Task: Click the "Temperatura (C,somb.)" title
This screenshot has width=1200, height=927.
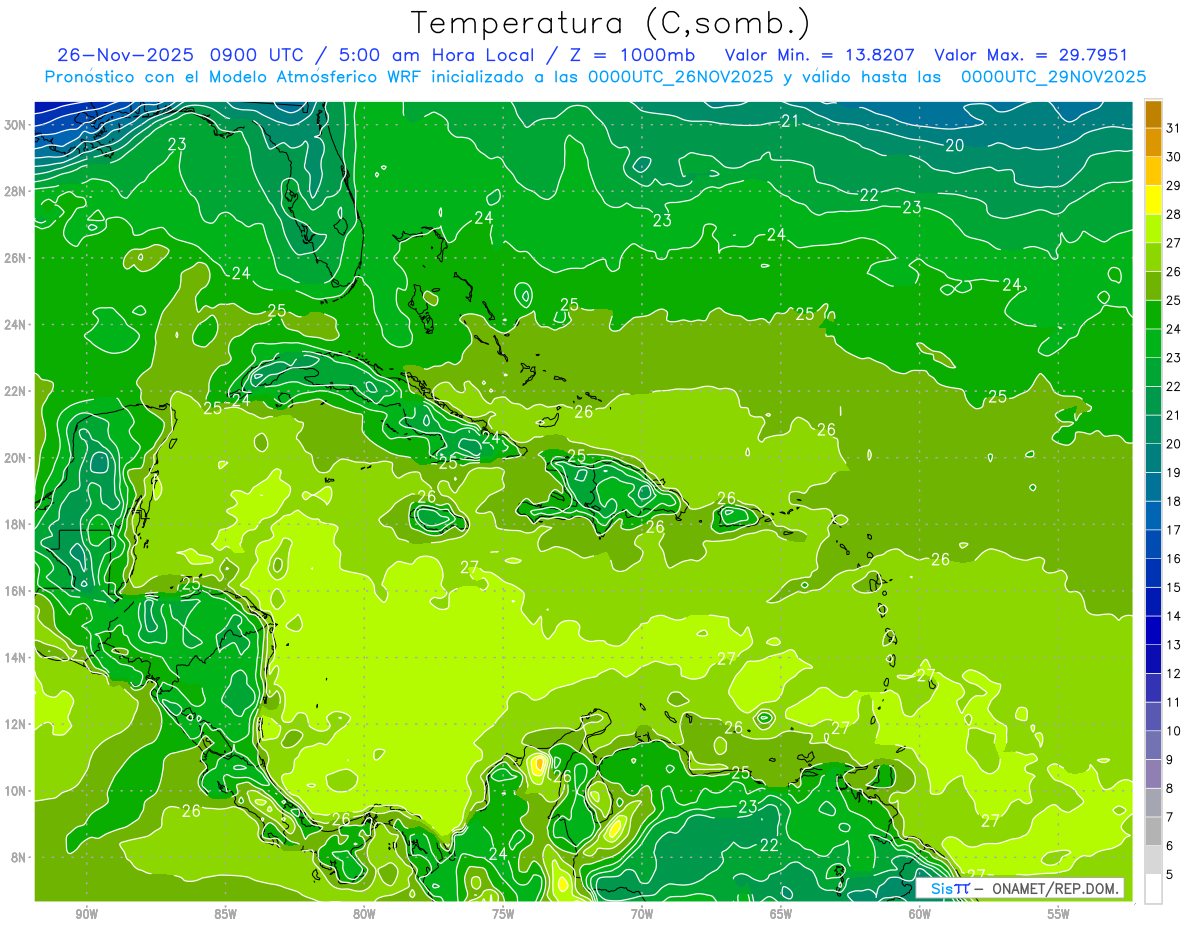Action: click(611, 24)
